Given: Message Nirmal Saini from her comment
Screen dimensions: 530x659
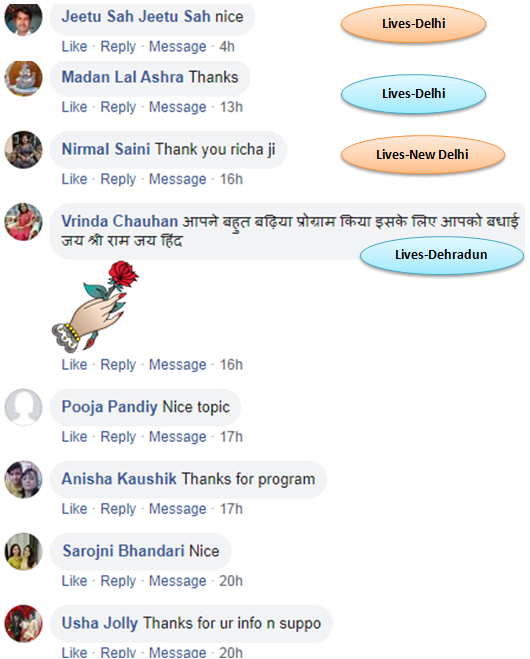Looking at the screenshot, I should tap(178, 179).
